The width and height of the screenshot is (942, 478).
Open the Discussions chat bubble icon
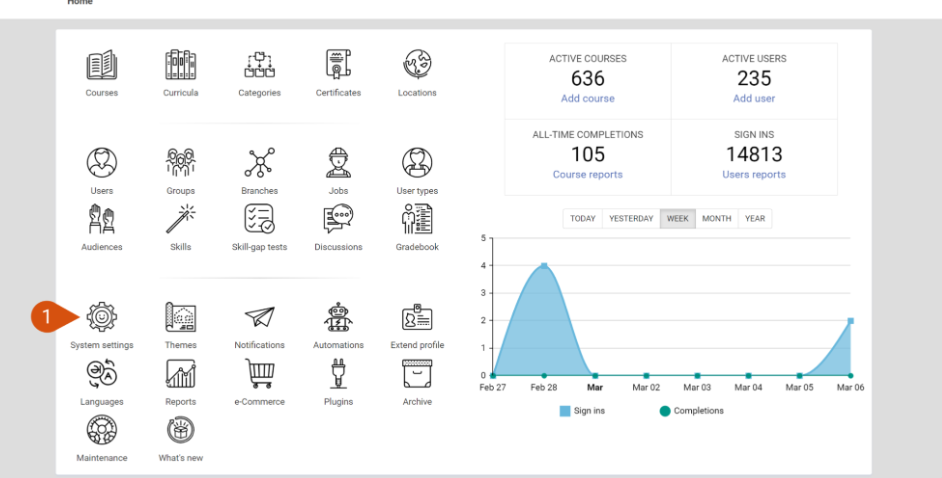pos(338,219)
